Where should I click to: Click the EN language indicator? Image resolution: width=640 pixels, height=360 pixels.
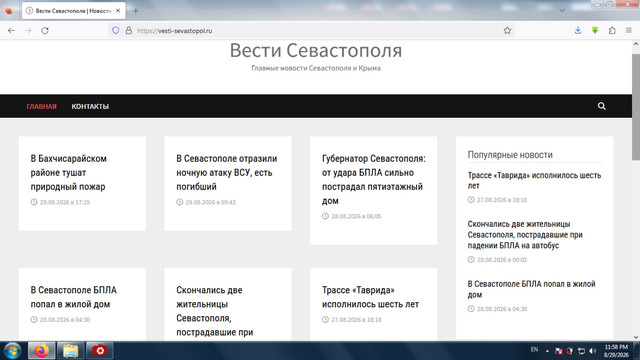(x=534, y=350)
